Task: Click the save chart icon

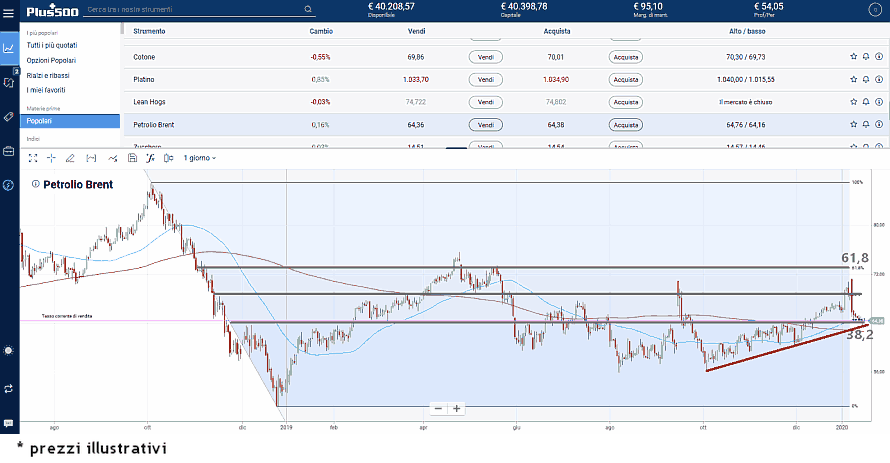Action: tap(130, 157)
